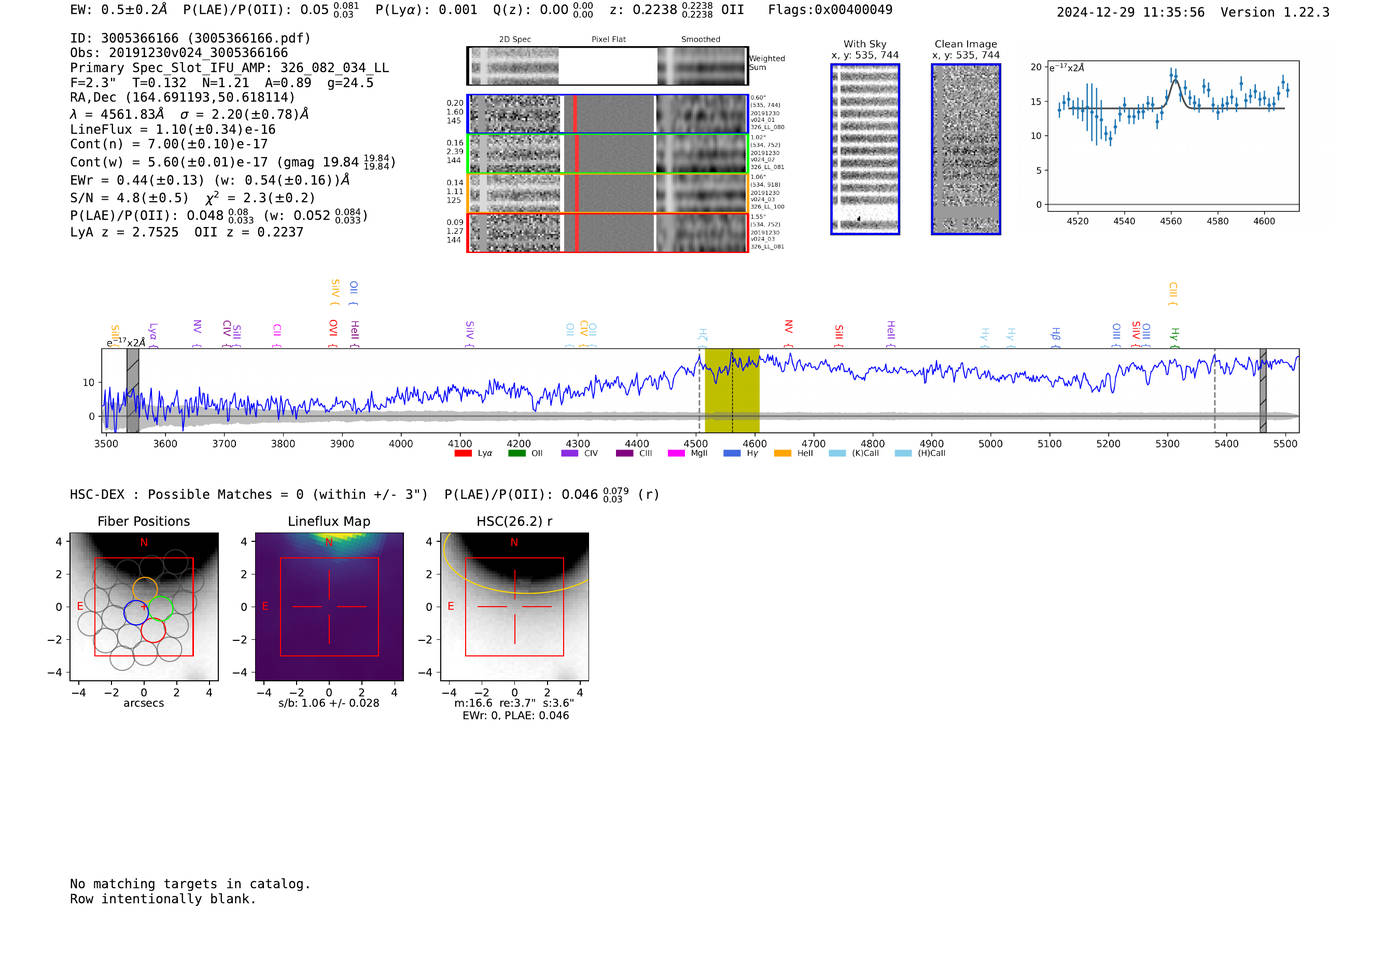
Task: Click the magenta MgII legend swatch
Action: click(677, 453)
